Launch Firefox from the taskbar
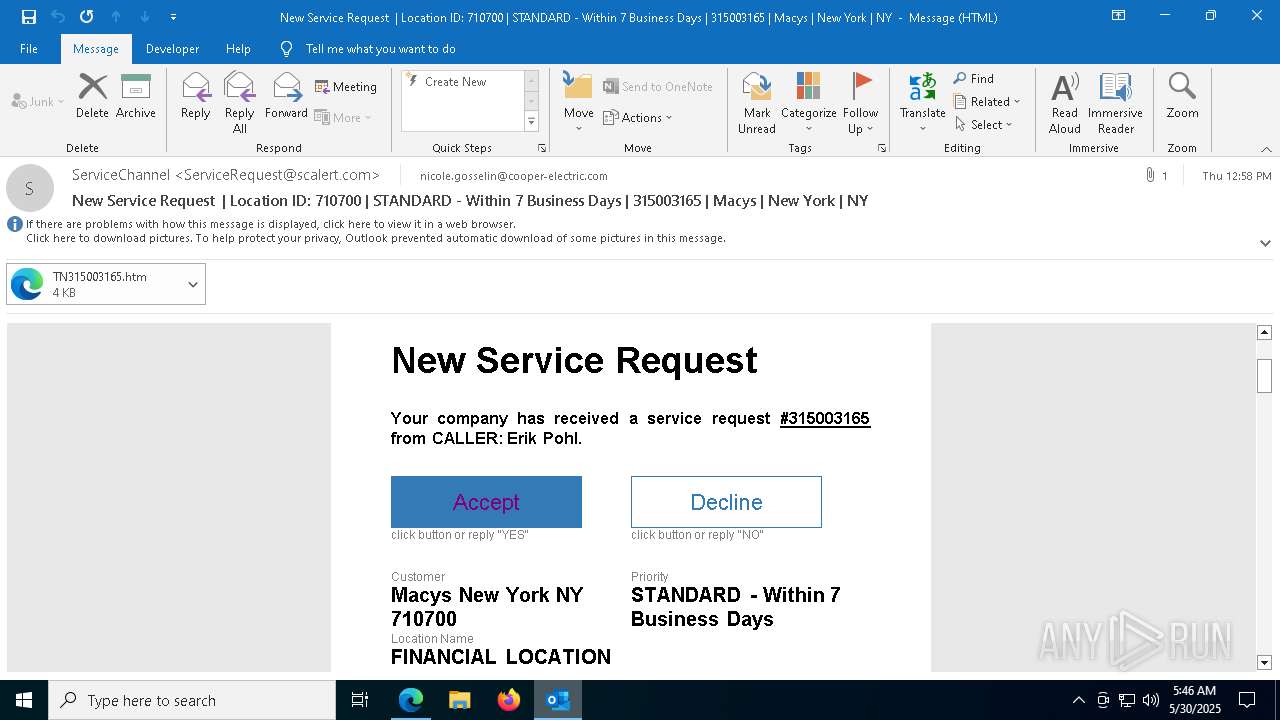 pyautogui.click(x=509, y=700)
